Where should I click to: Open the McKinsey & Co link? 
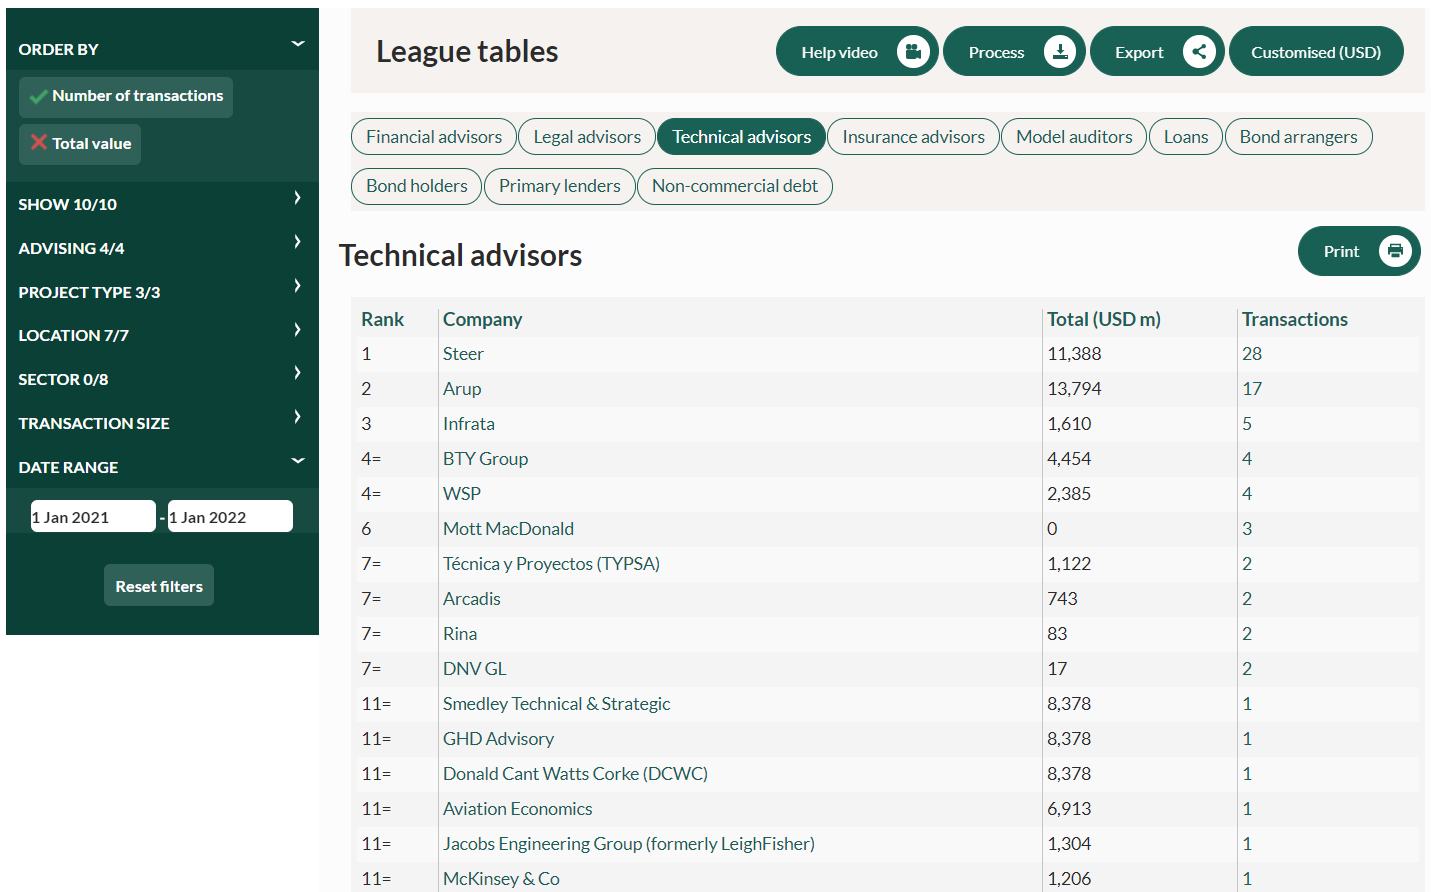pos(501,879)
